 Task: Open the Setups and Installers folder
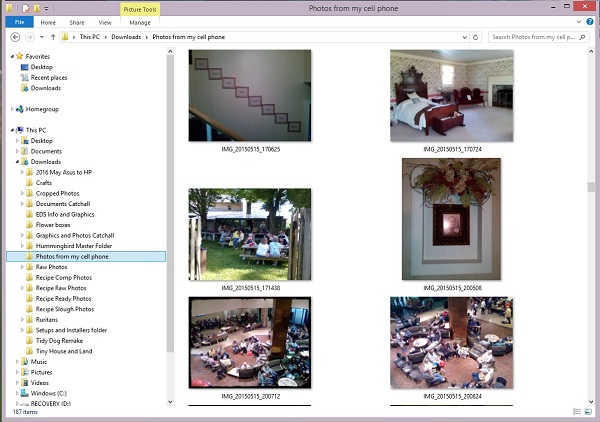coord(71,330)
